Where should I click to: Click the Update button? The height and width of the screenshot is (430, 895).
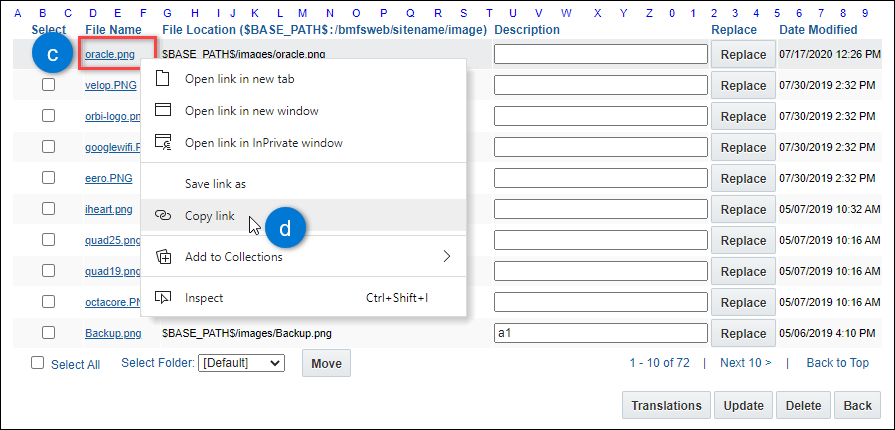pos(743,405)
